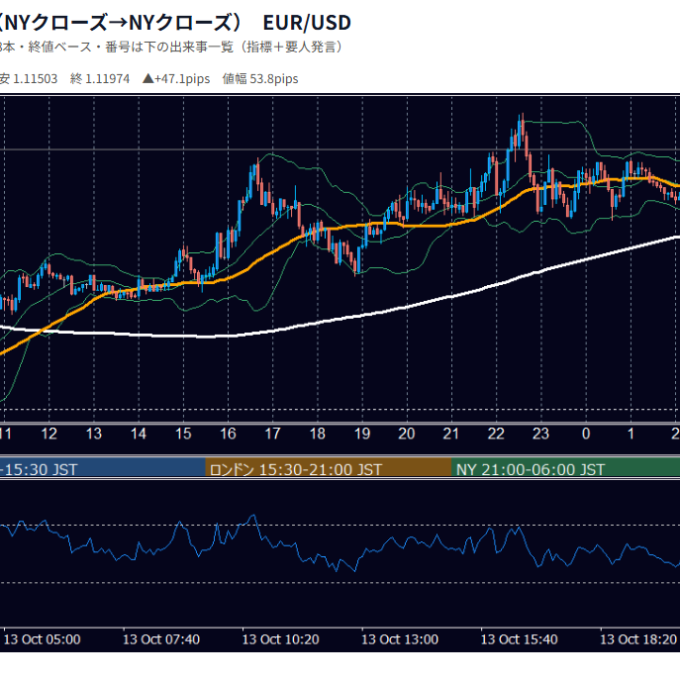Click the 13 Oct 05:00 date label
680x680 pixels.
point(42,640)
